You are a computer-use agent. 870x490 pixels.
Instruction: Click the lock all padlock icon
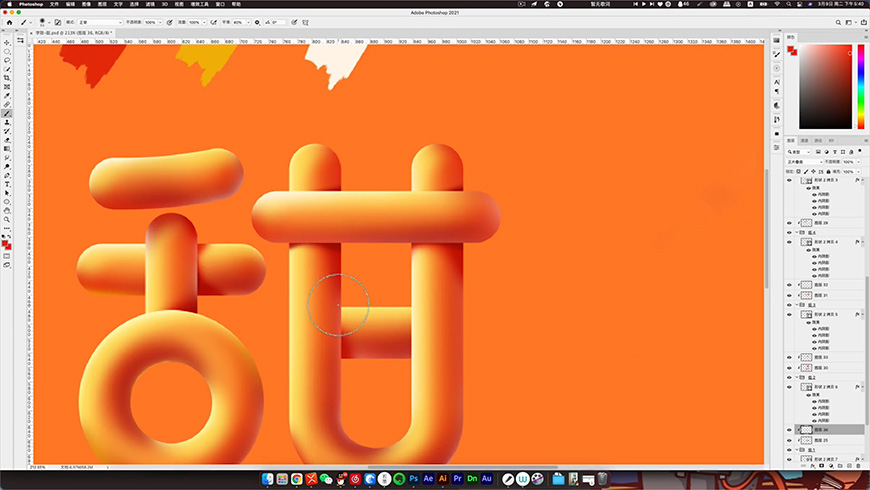[828, 171]
